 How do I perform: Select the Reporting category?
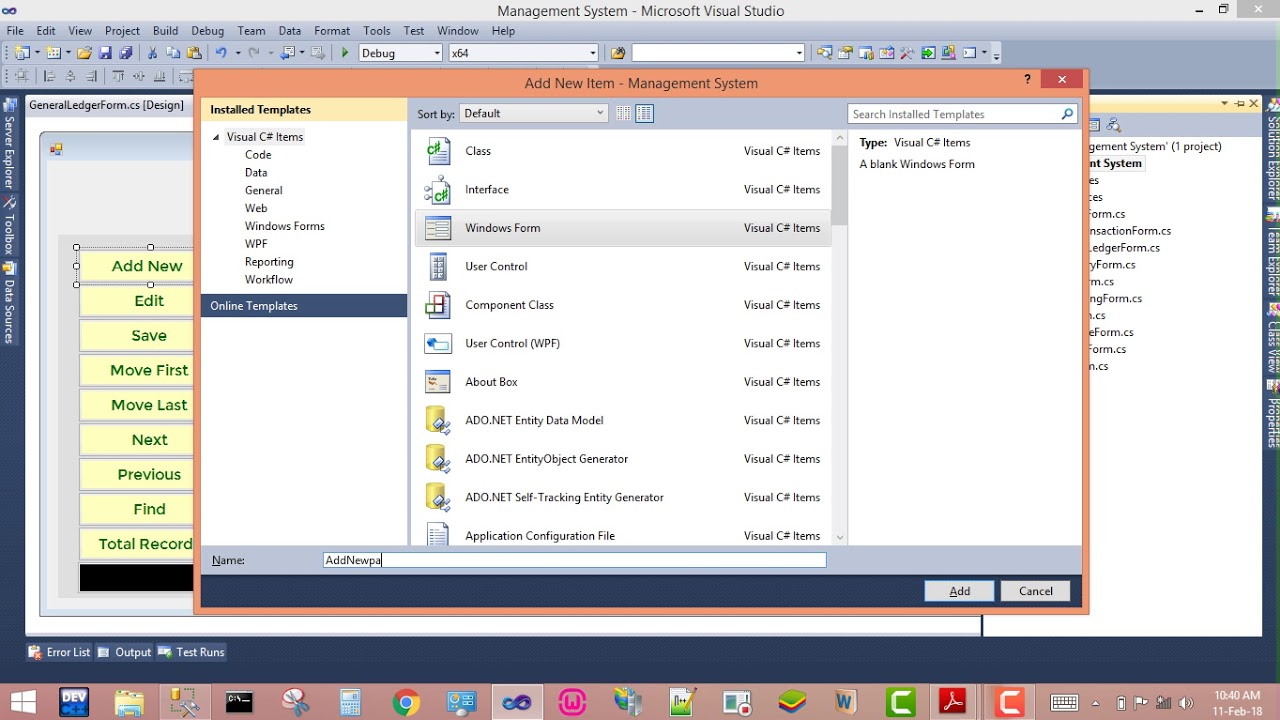click(x=269, y=262)
